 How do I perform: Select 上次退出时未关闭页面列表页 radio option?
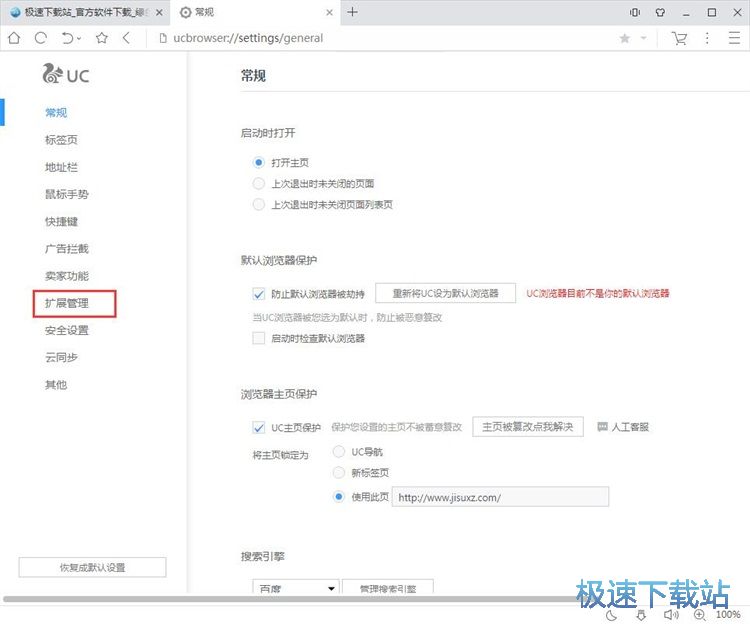259,205
